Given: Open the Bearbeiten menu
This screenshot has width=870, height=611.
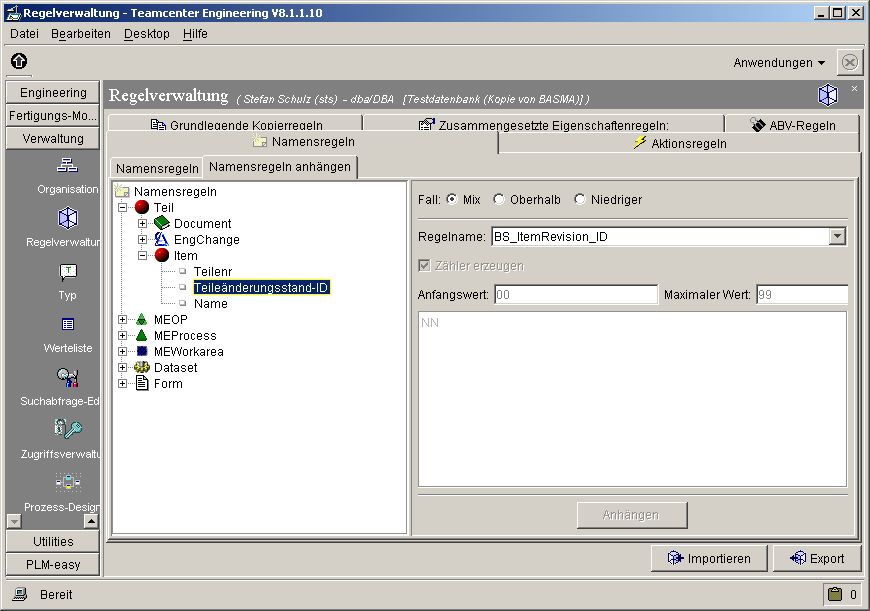Looking at the screenshot, I should pyautogui.click(x=80, y=34).
